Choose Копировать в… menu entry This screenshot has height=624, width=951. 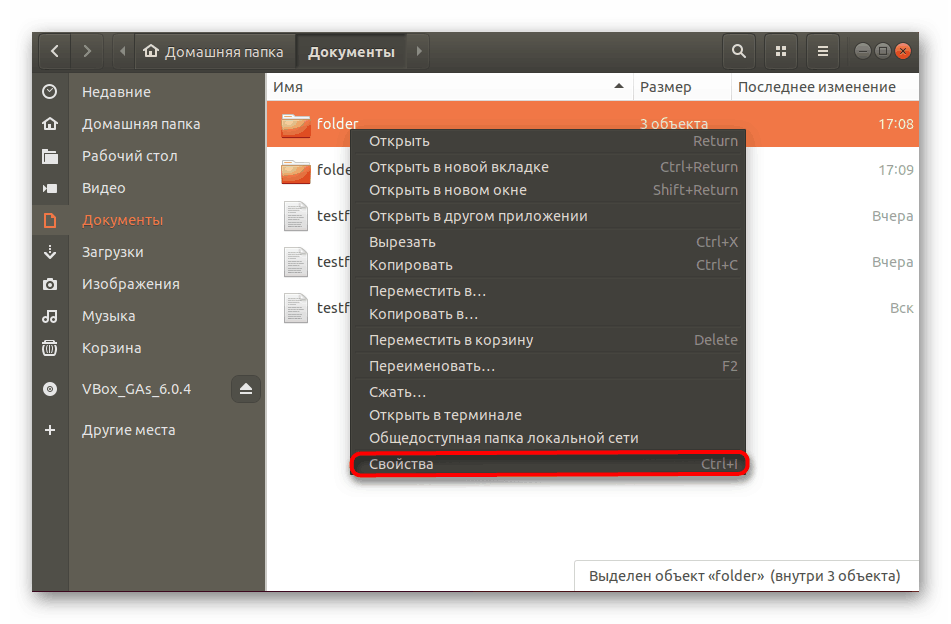coord(548,314)
